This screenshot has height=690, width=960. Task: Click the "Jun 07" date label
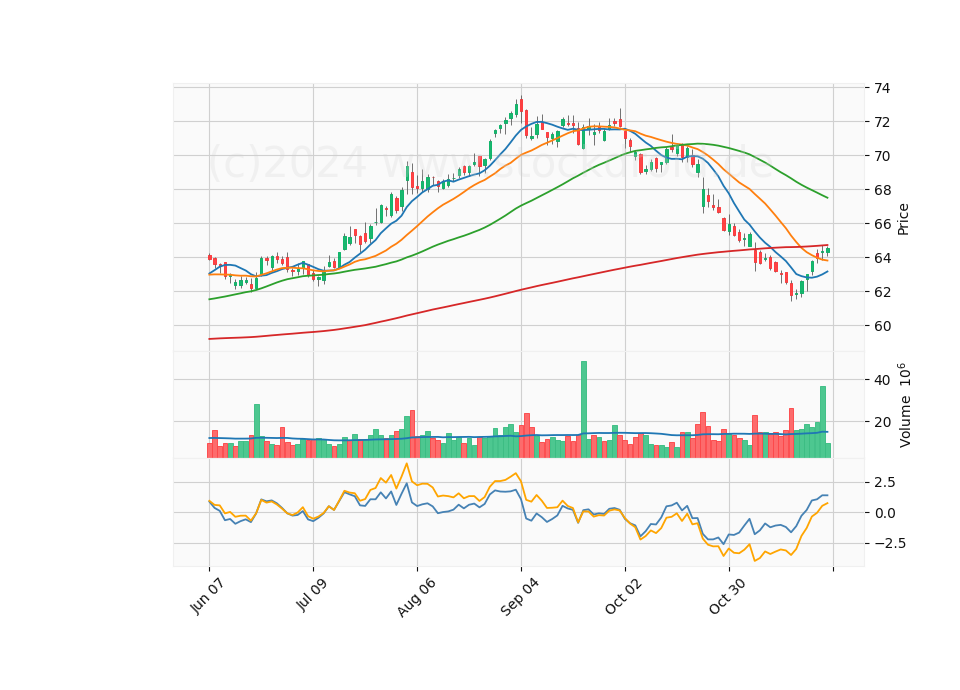[207, 596]
